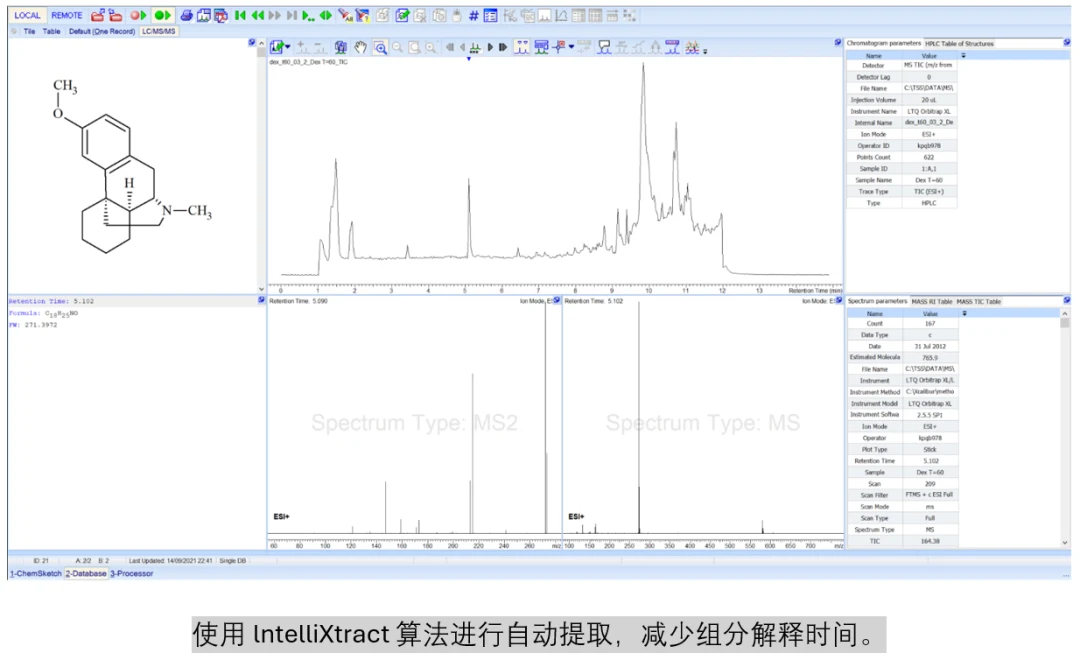This screenshot has height=660, width=1080.
Task: Click the blue list view icon beside hash
Action: 490,15
